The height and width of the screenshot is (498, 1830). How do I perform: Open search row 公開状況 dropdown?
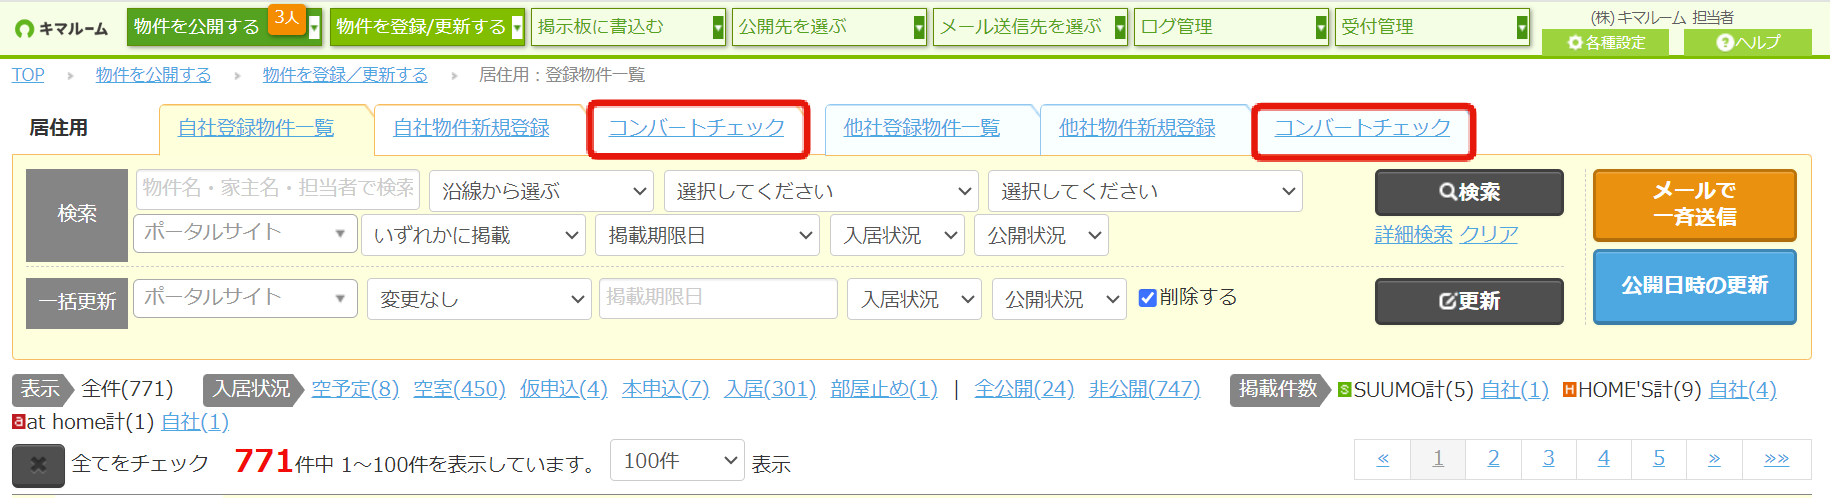pyautogui.click(x=1041, y=235)
